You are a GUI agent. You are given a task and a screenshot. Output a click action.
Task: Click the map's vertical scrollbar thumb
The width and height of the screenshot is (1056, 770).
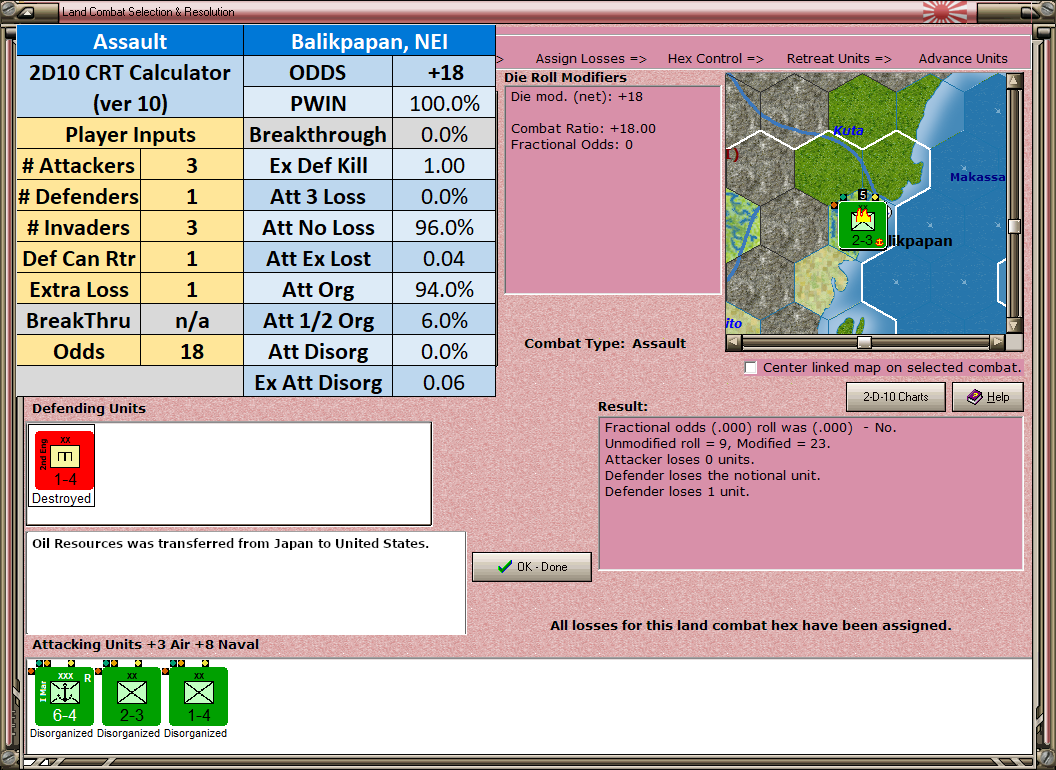pos(1014,226)
